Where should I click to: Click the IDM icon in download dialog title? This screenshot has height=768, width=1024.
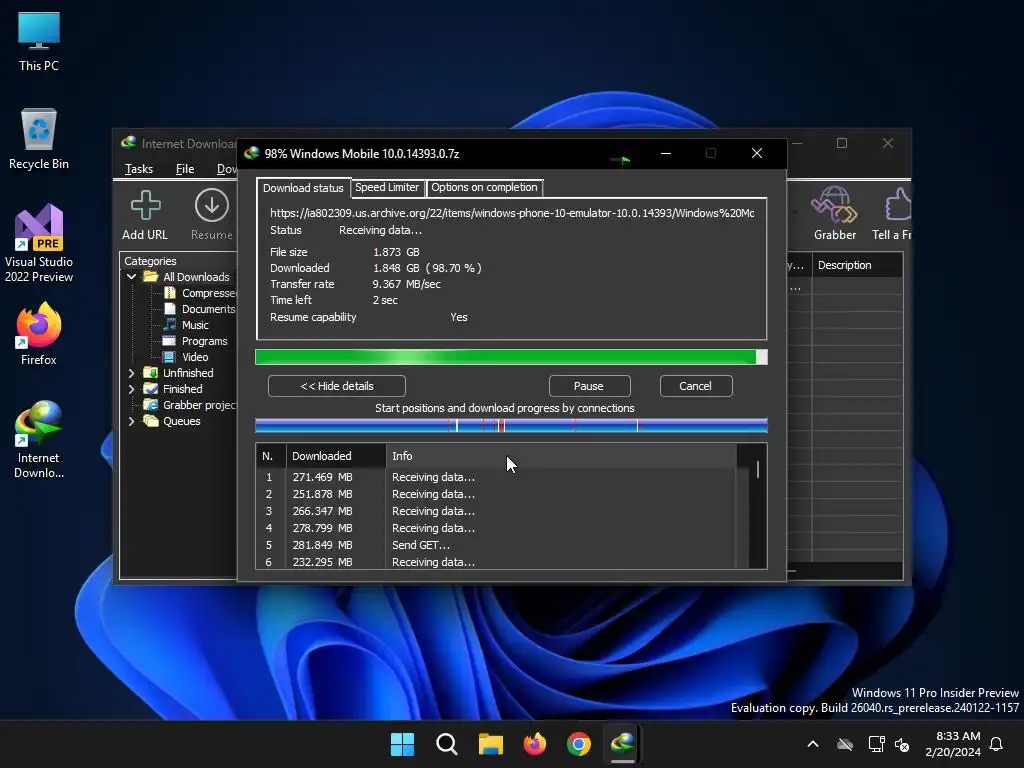[251, 153]
